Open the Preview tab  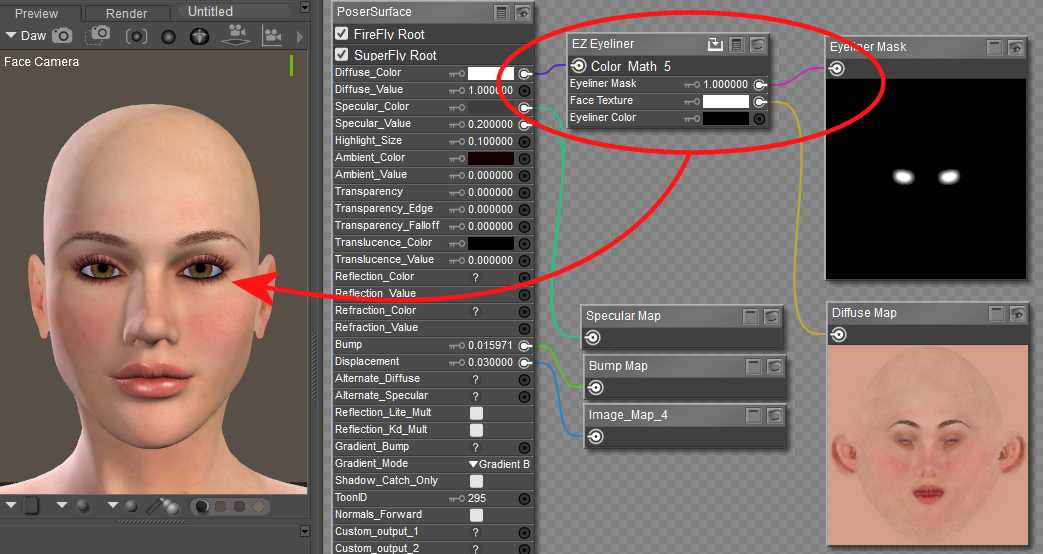(x=36, y=13)
